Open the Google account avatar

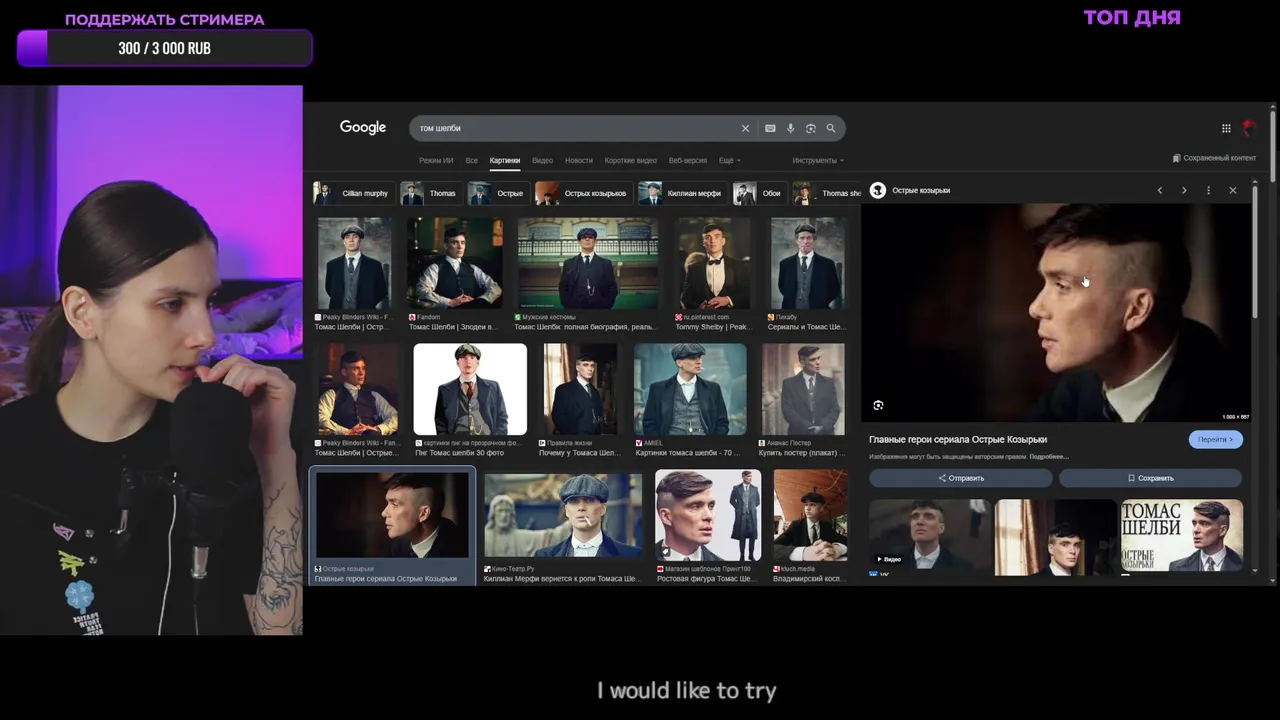pyautogui.click(x=1248, y=128)
